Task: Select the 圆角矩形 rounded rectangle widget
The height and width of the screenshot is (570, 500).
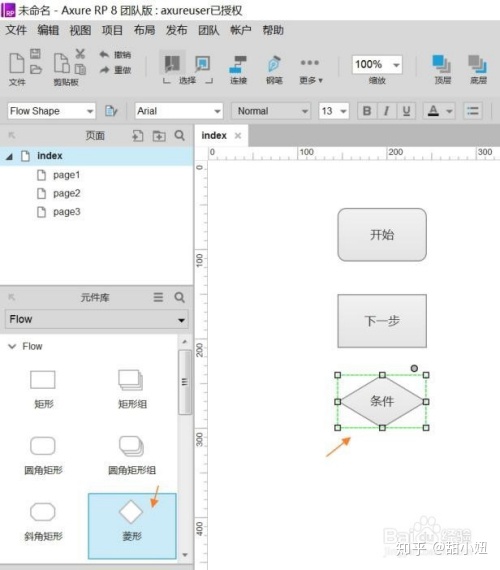Action: tap(43, 456)
